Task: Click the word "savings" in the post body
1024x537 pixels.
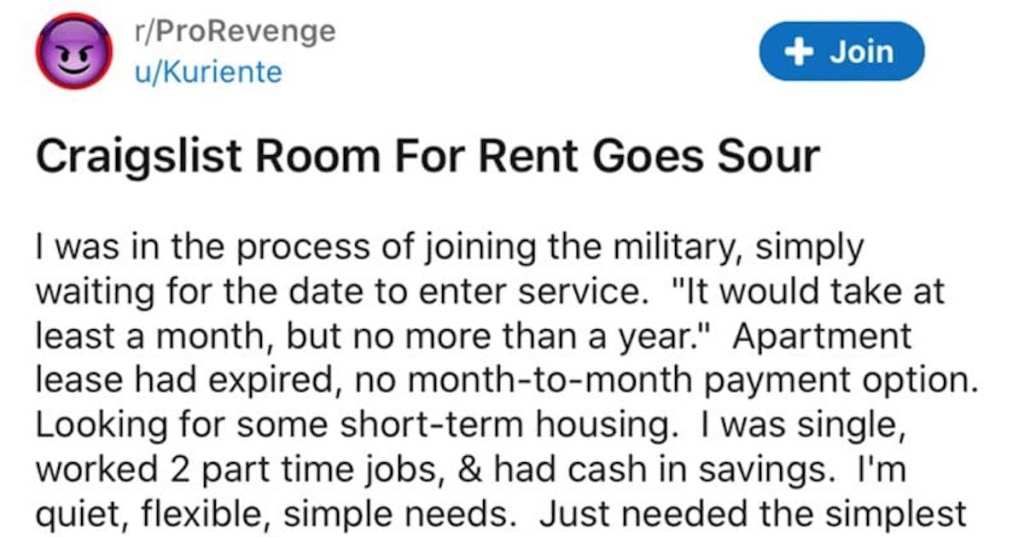Action: pos(766,470)
